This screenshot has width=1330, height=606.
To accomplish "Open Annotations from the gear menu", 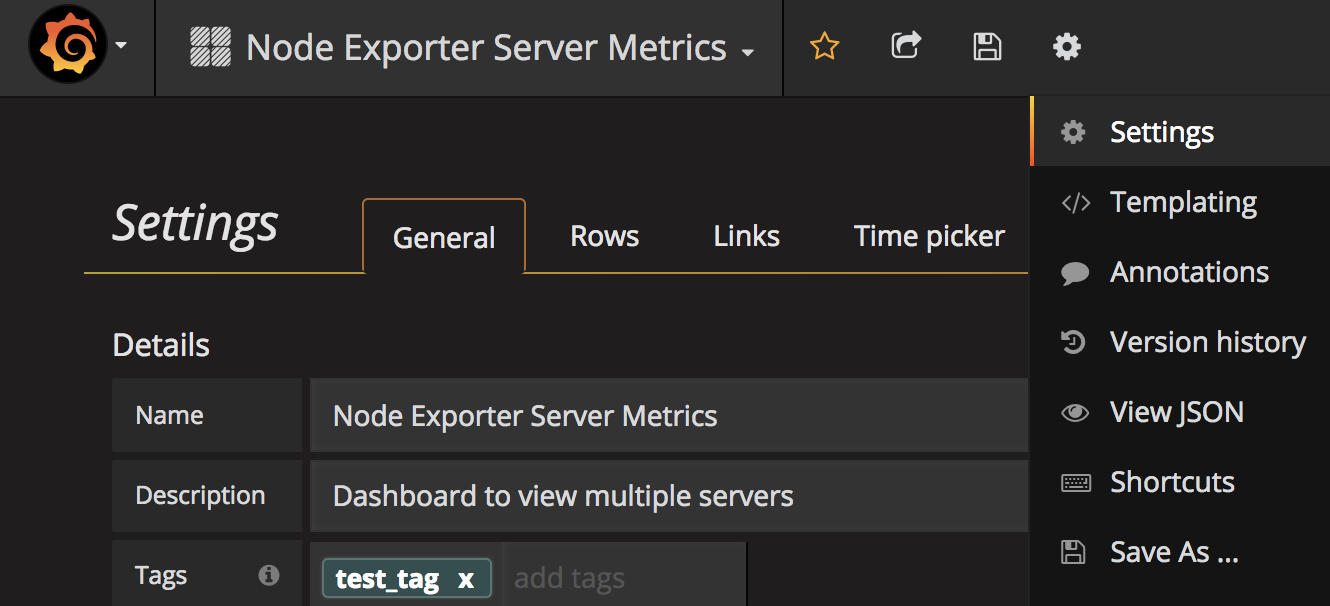I will [1180, 272].
